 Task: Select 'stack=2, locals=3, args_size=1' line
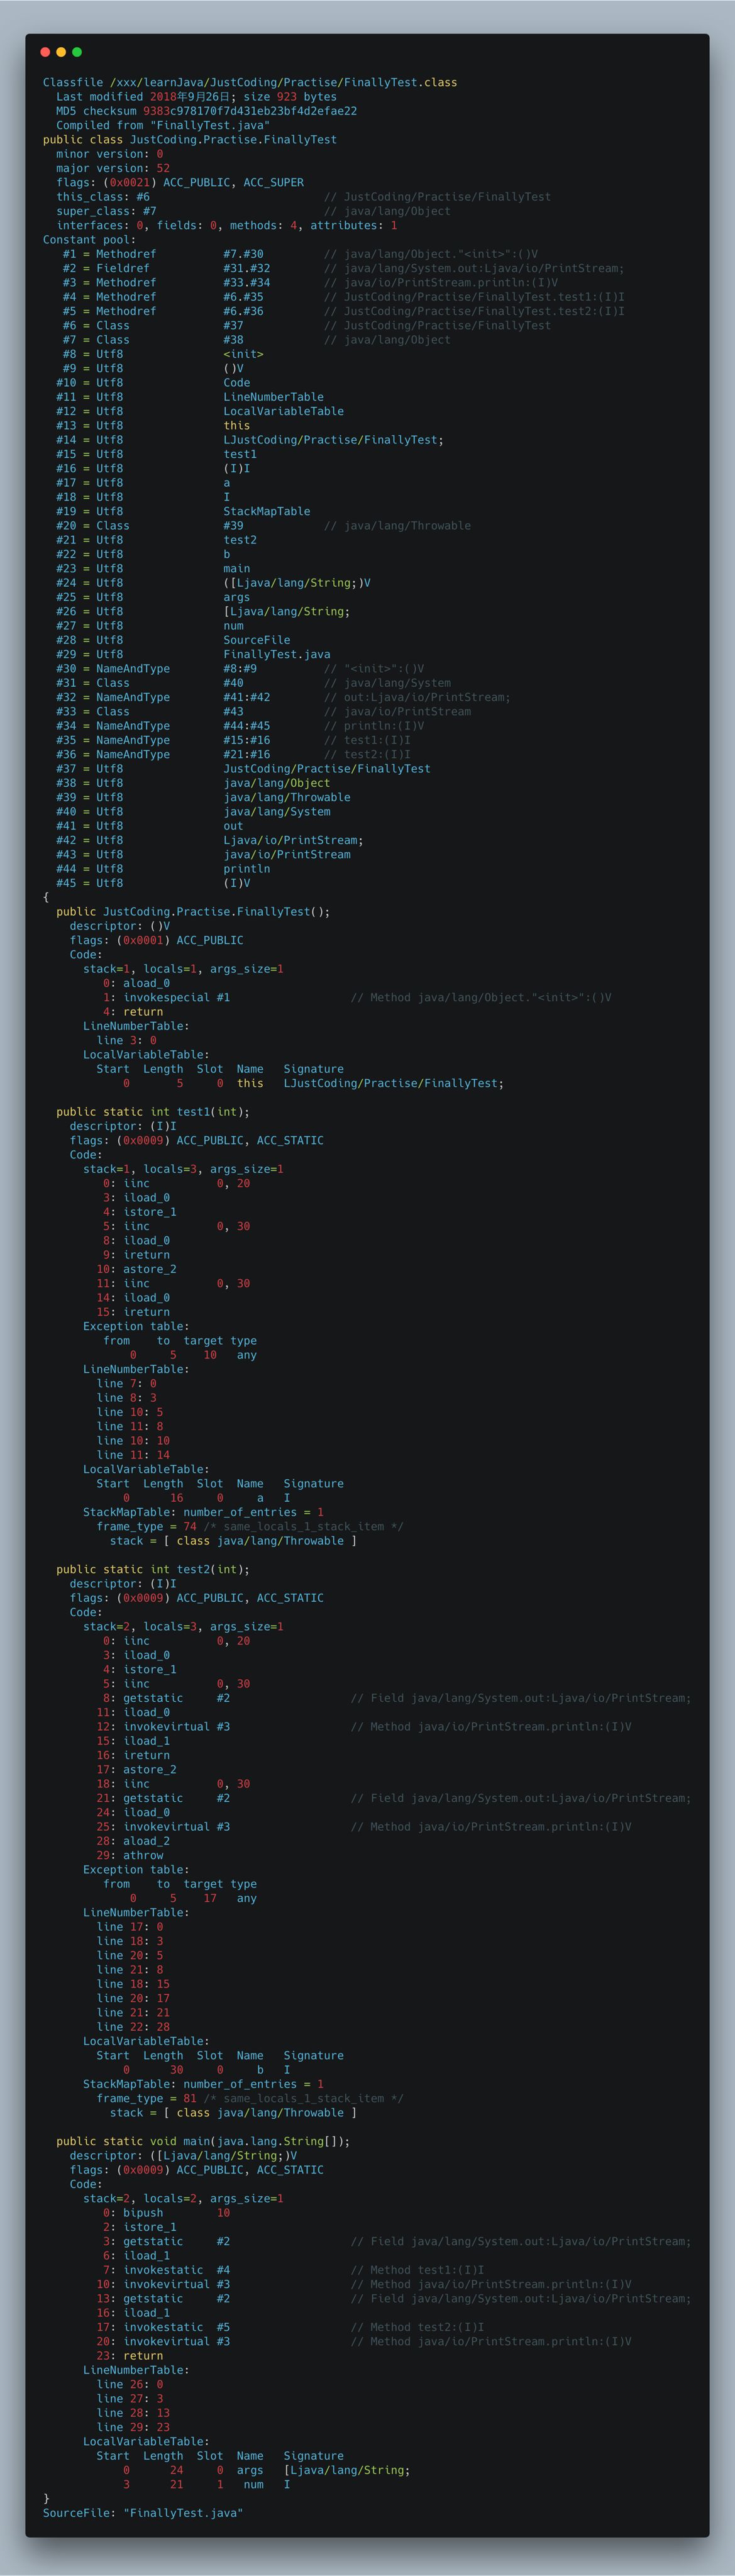[x=183, y=1627]
